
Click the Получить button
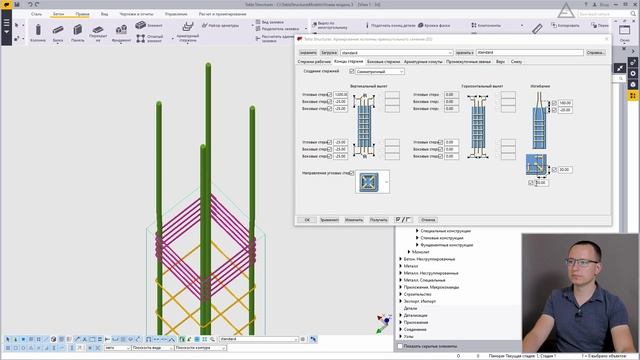tap(378, 220)
